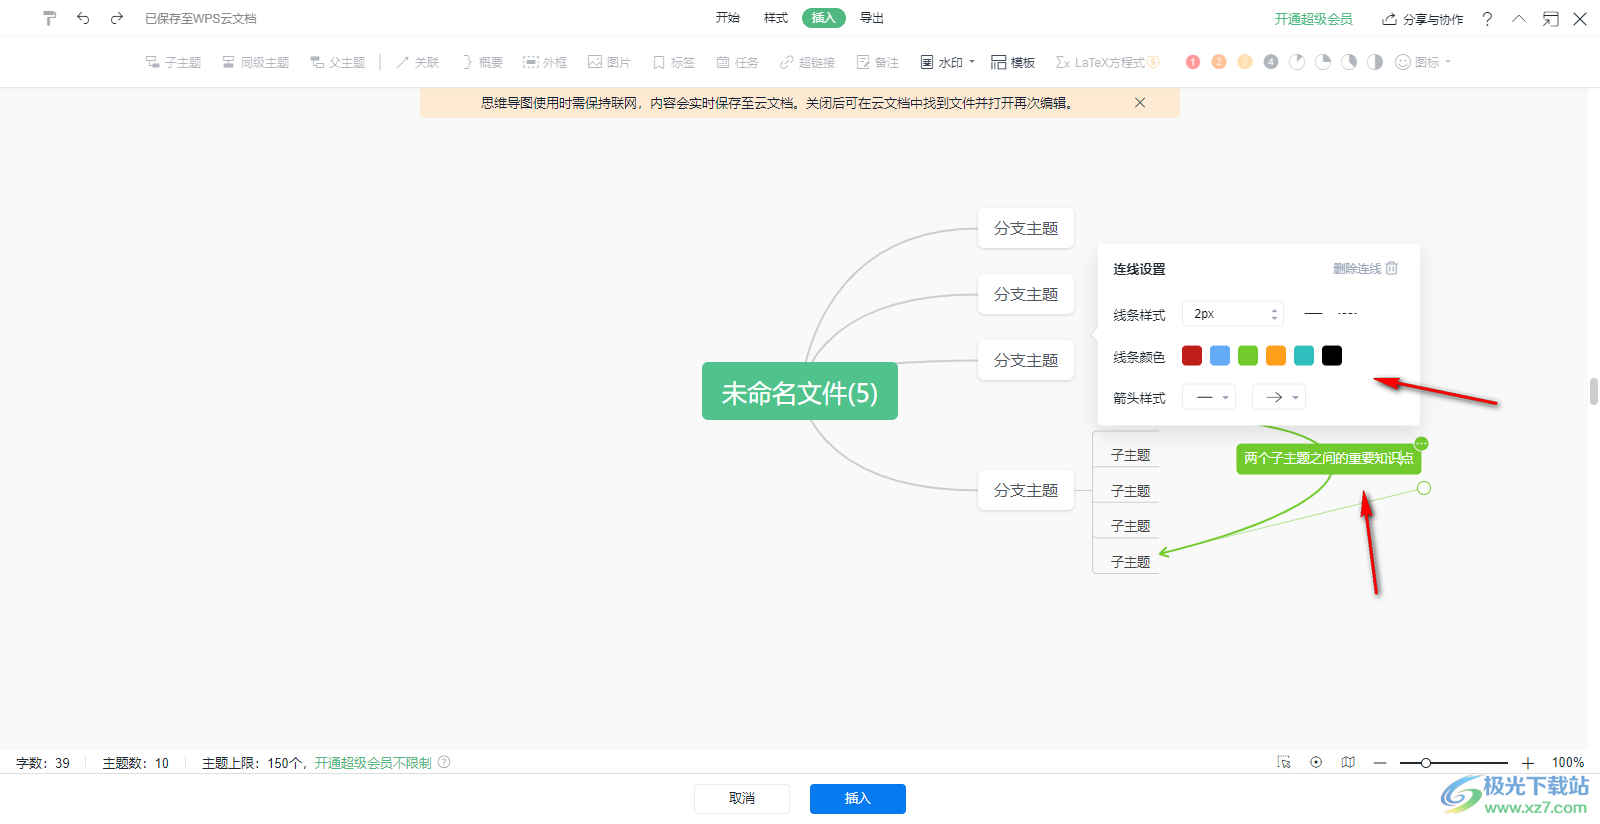Image resolution: width=1600 pixels, height=824 pixels.
Task: Apply priority 1 red marker
Action: click(1193, 62)
